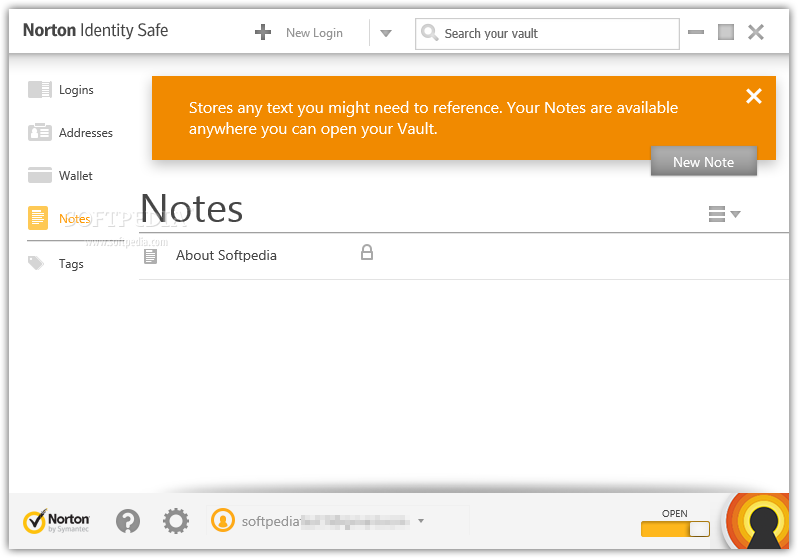The width and height of the screenshot is (798, 558).
Task: Open the Logins section
Action: (x=76, y=90)
